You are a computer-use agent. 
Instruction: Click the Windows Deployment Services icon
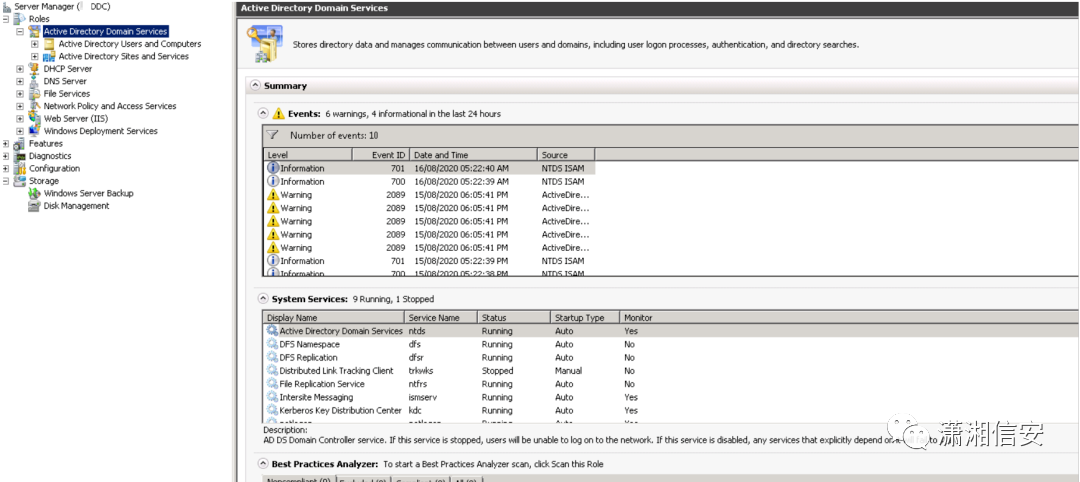click(34, 131)
